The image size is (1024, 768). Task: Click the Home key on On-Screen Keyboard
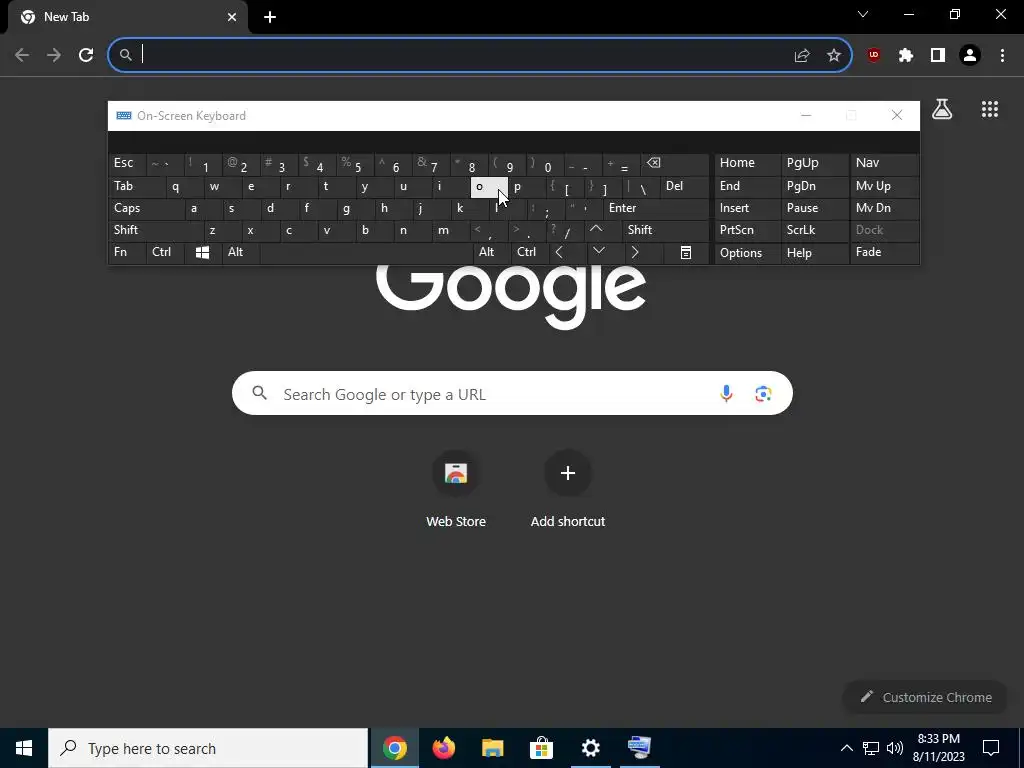(x=748, y=164)
